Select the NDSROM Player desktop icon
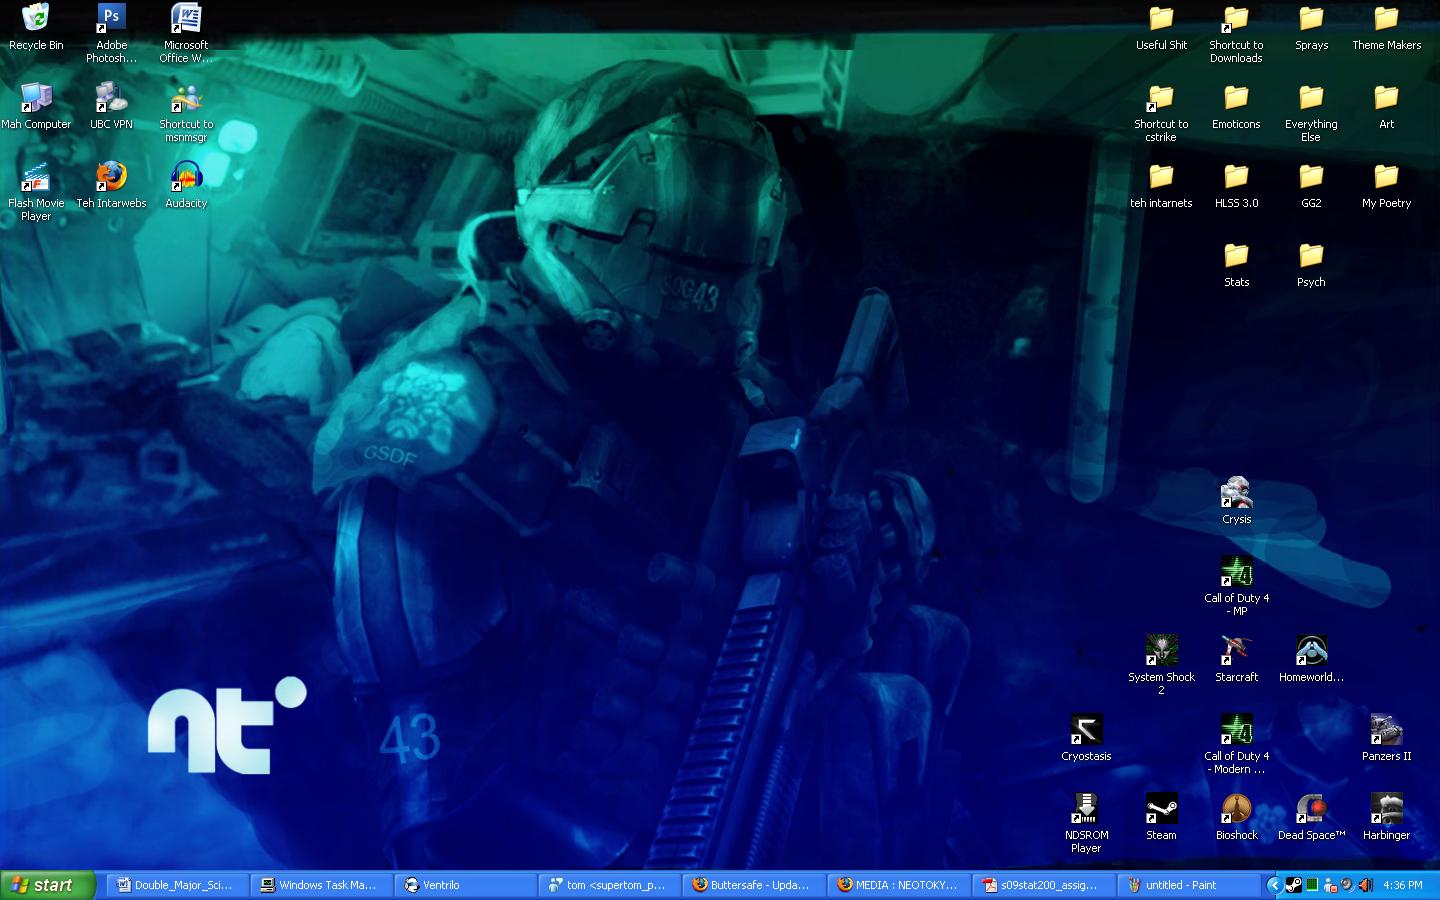Viewport: 1440px width, 900px height. tap(1086, 823)
